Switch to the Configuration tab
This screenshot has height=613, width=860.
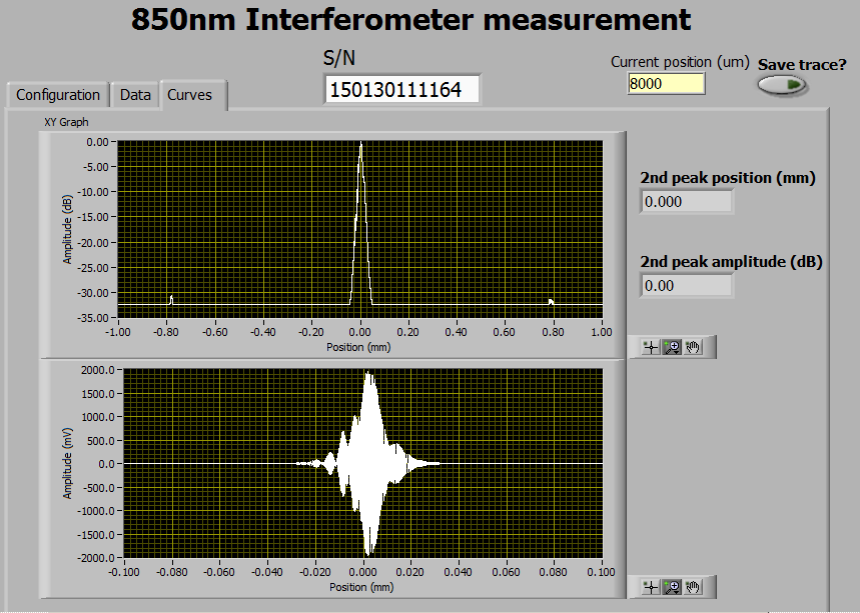[58, 95]
